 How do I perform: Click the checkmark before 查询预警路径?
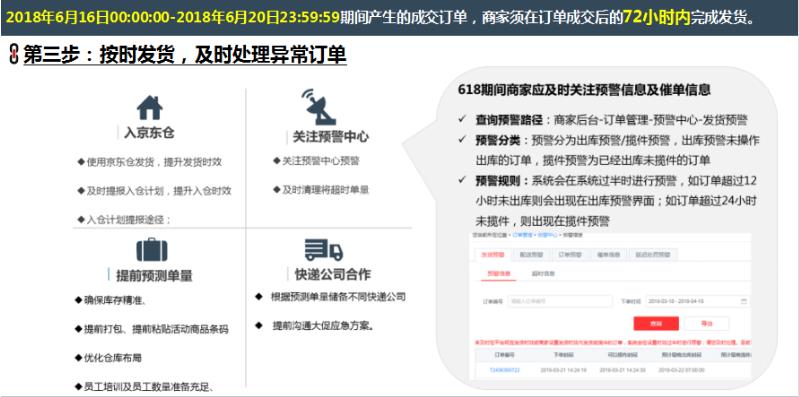pyautogui.click(x=462, y=119)
